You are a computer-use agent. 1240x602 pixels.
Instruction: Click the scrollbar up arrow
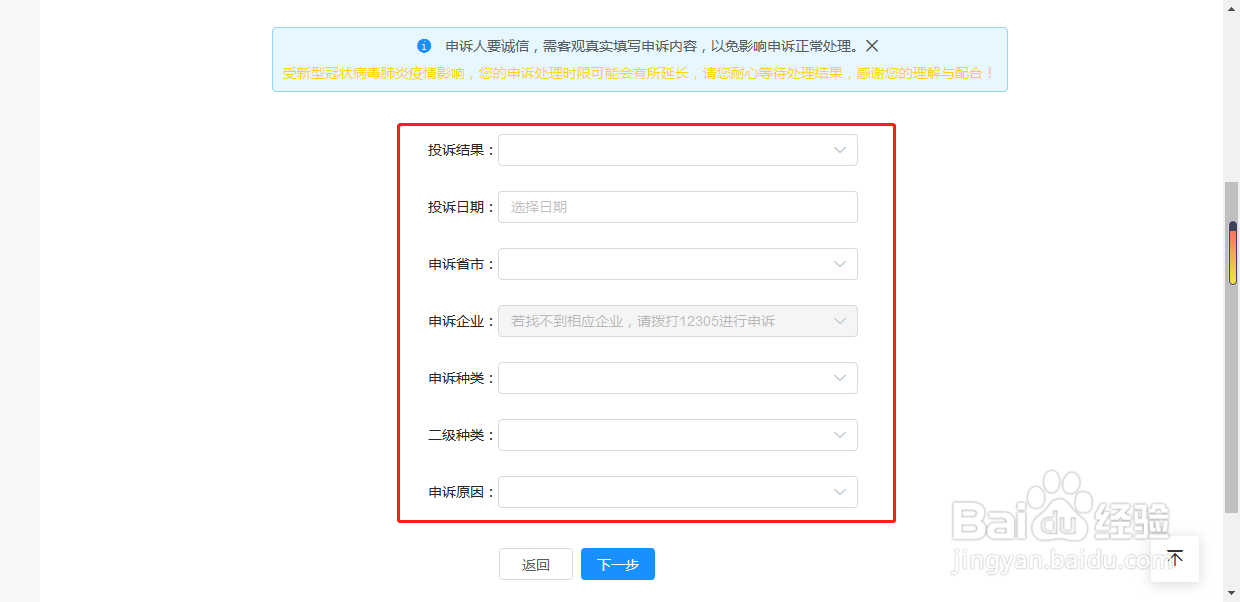pos(1232,7)
